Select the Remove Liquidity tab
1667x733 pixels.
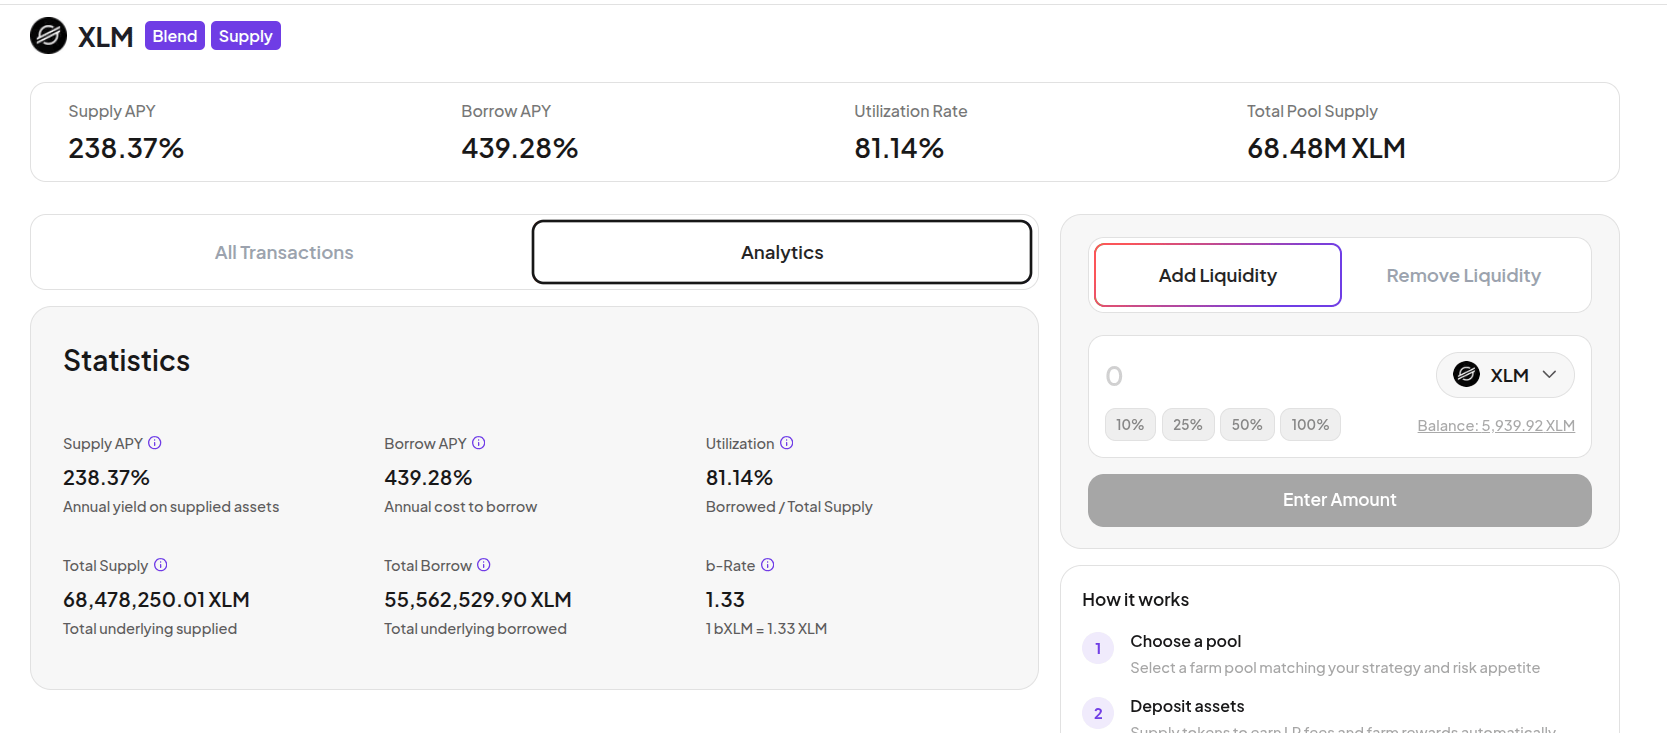click(1463, 275)
